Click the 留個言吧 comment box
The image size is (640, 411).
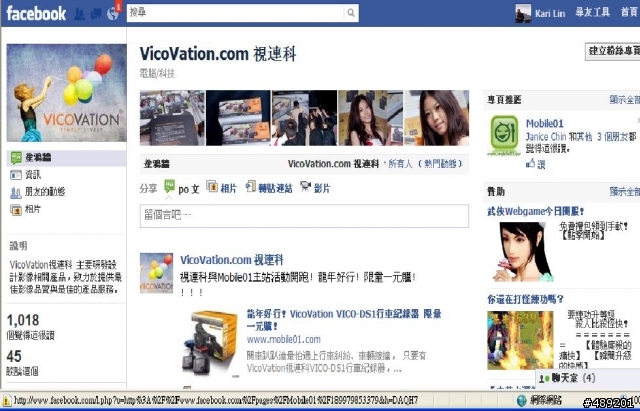pos(304,215)
